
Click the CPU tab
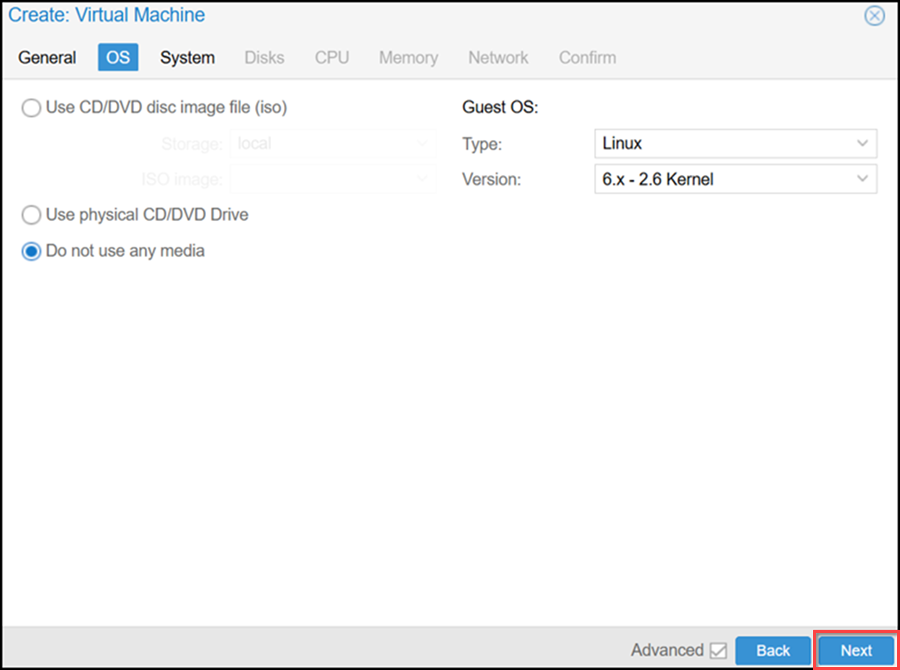(x=332, y=57)
